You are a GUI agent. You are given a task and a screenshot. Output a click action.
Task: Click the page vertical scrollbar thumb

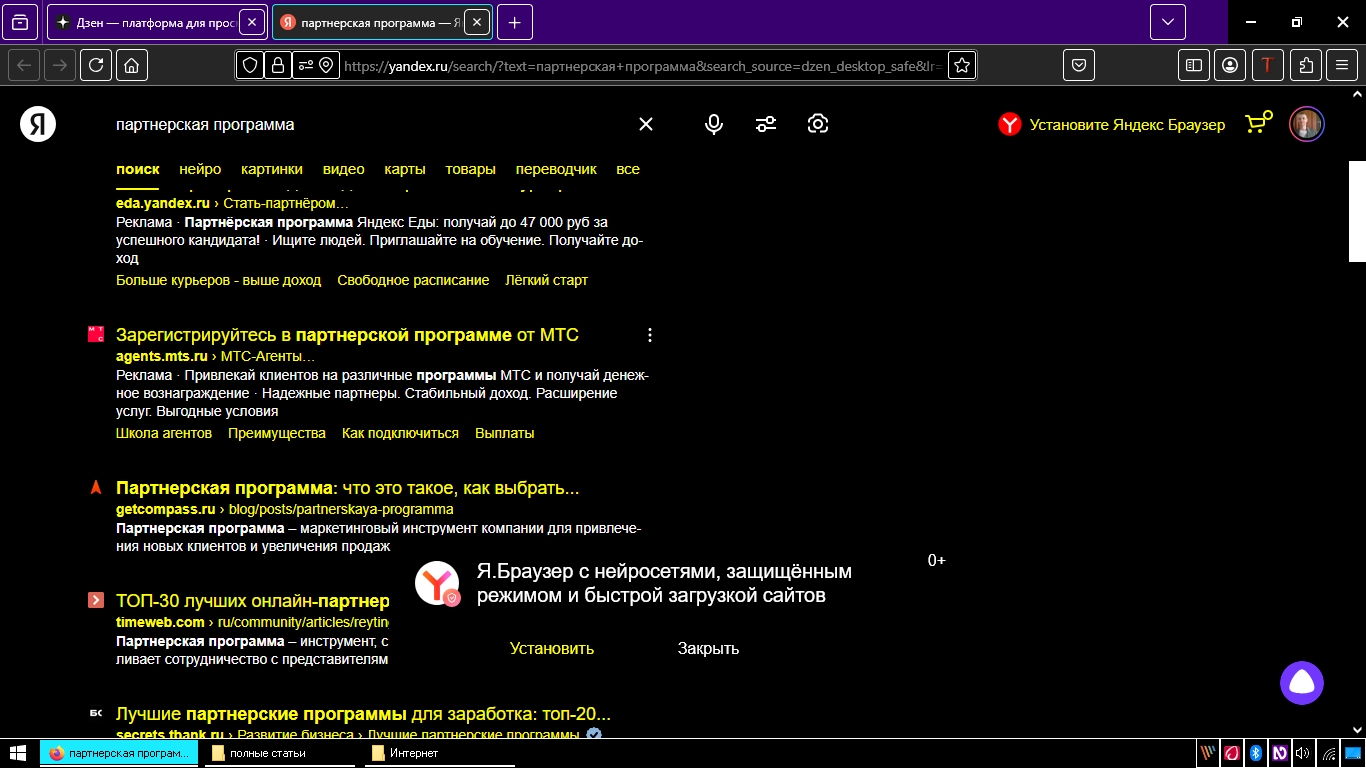[1357, 211]
